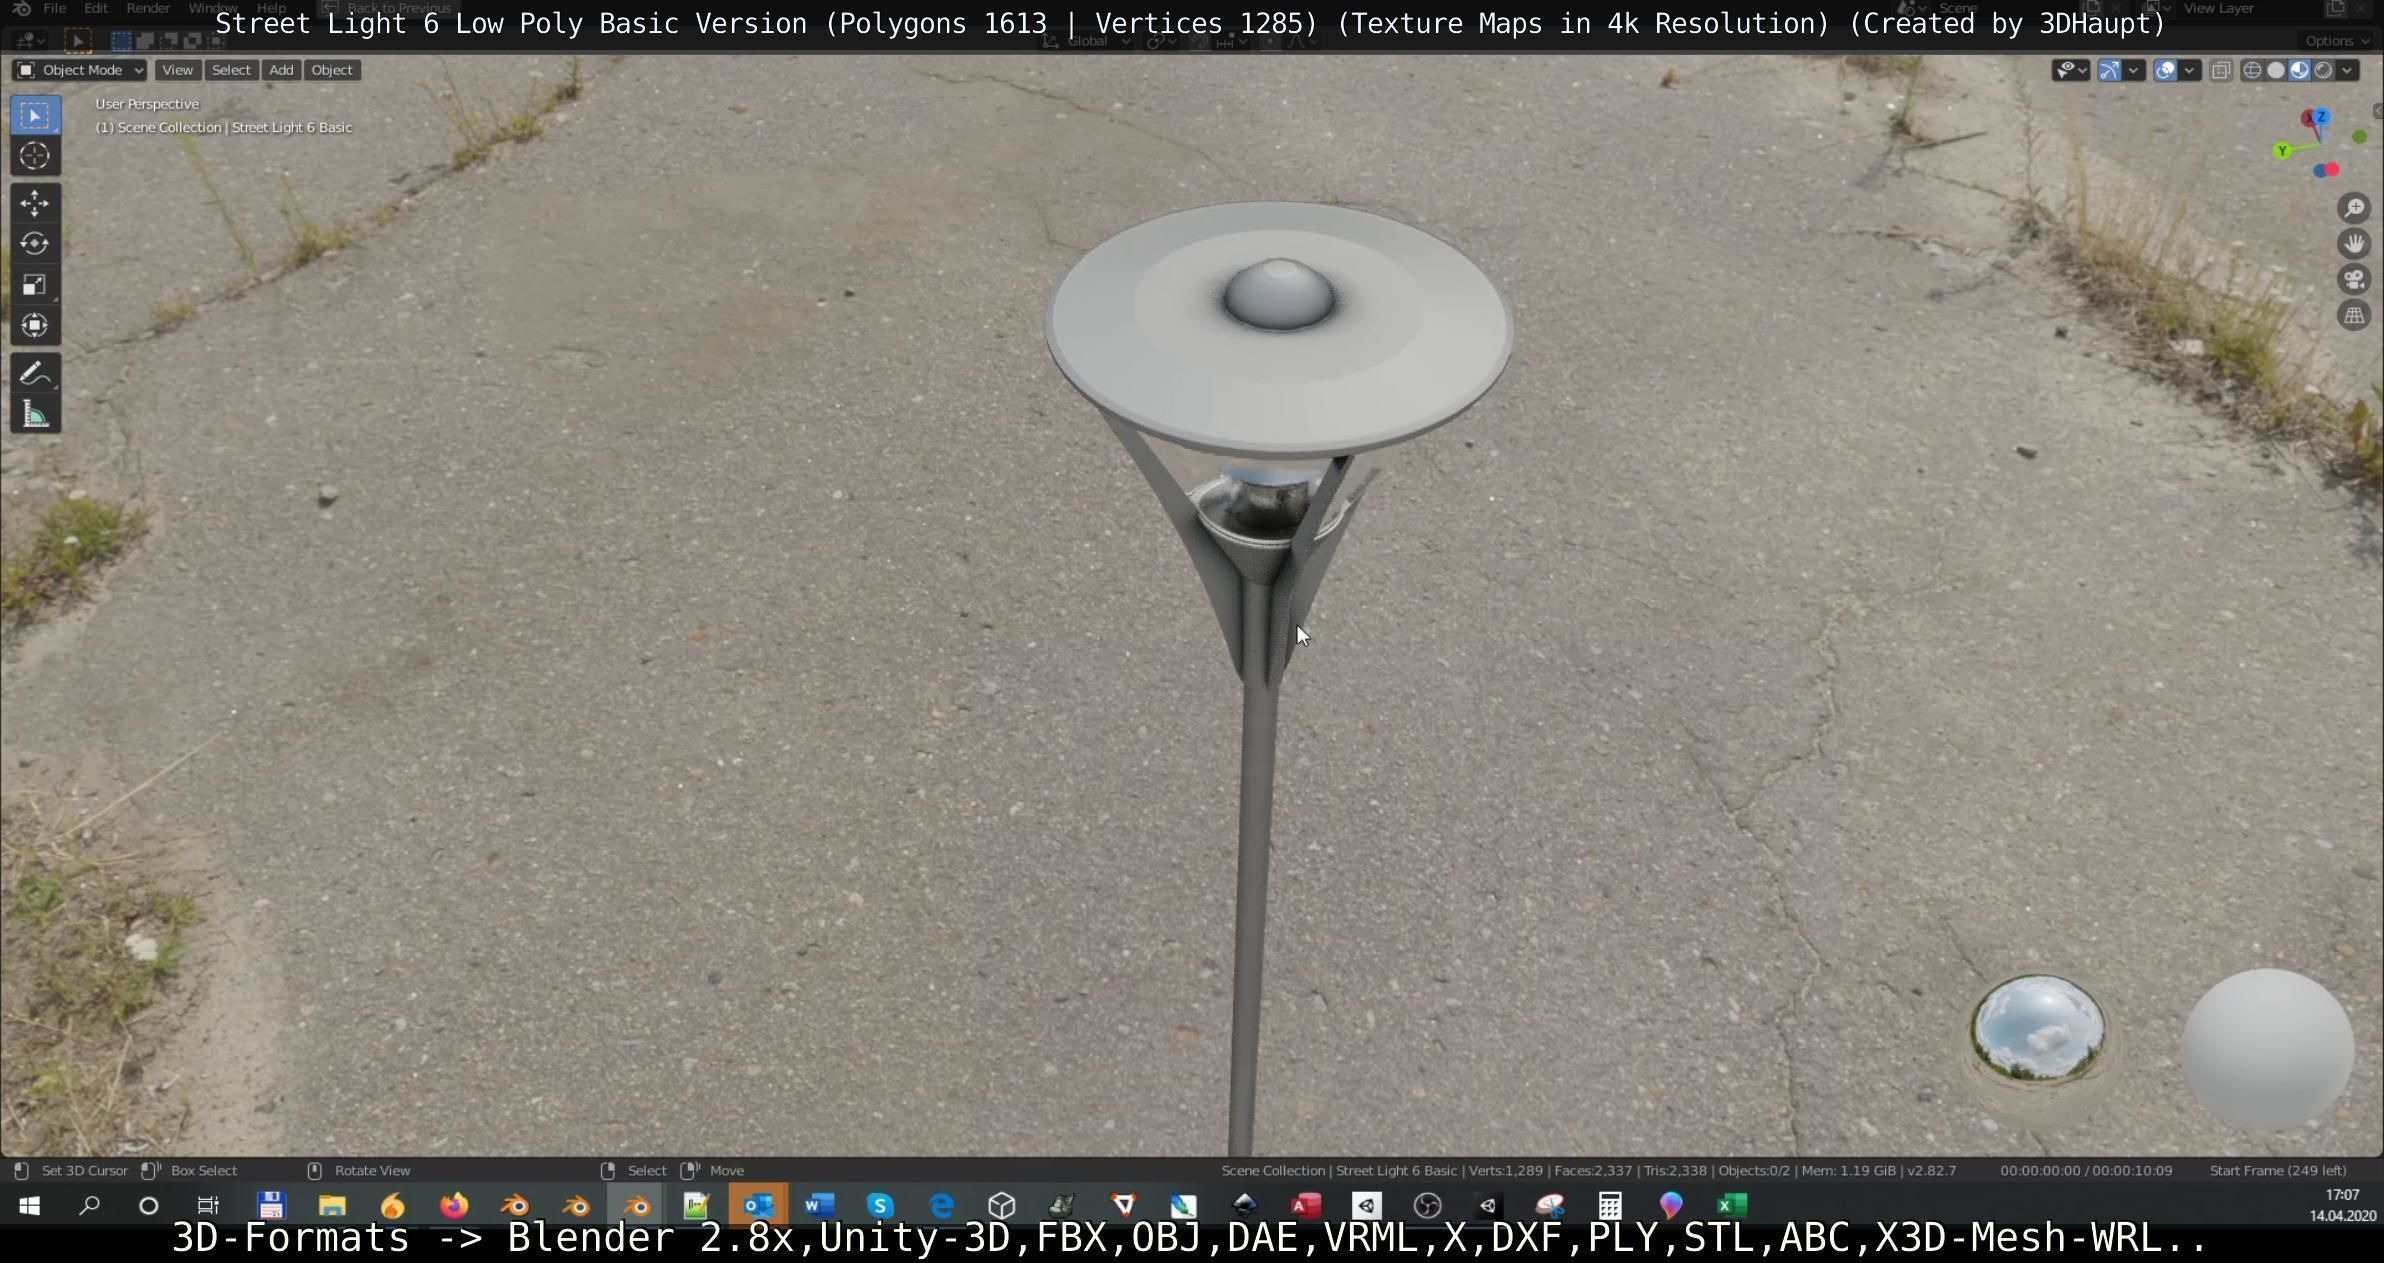
Task: Open the gizmo options dropdown
Action: pos(2133,70)
